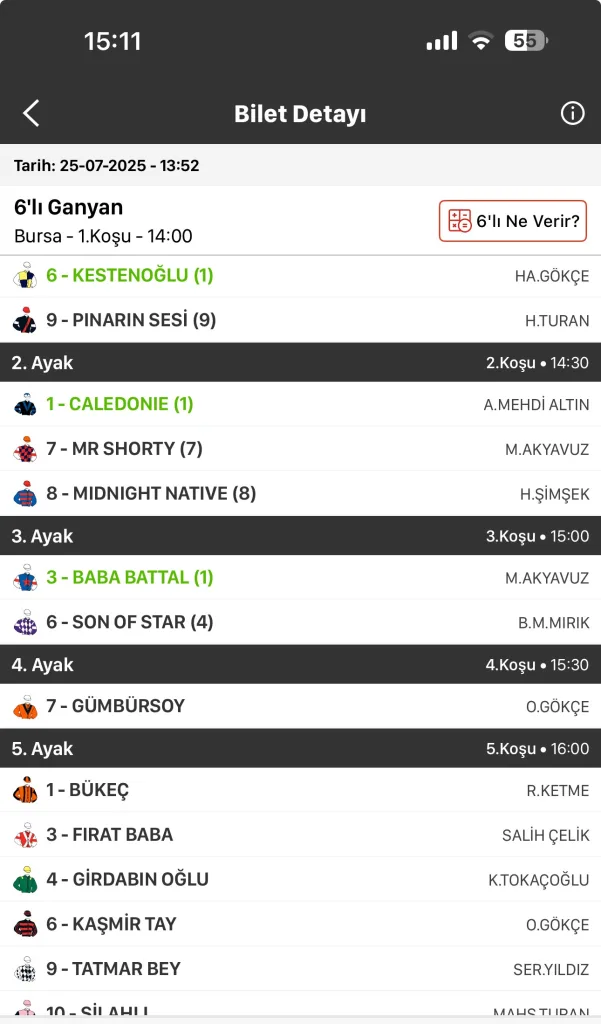Tap the 5. Ayak section header
601x1024 pixels.
tap(300, 749)
